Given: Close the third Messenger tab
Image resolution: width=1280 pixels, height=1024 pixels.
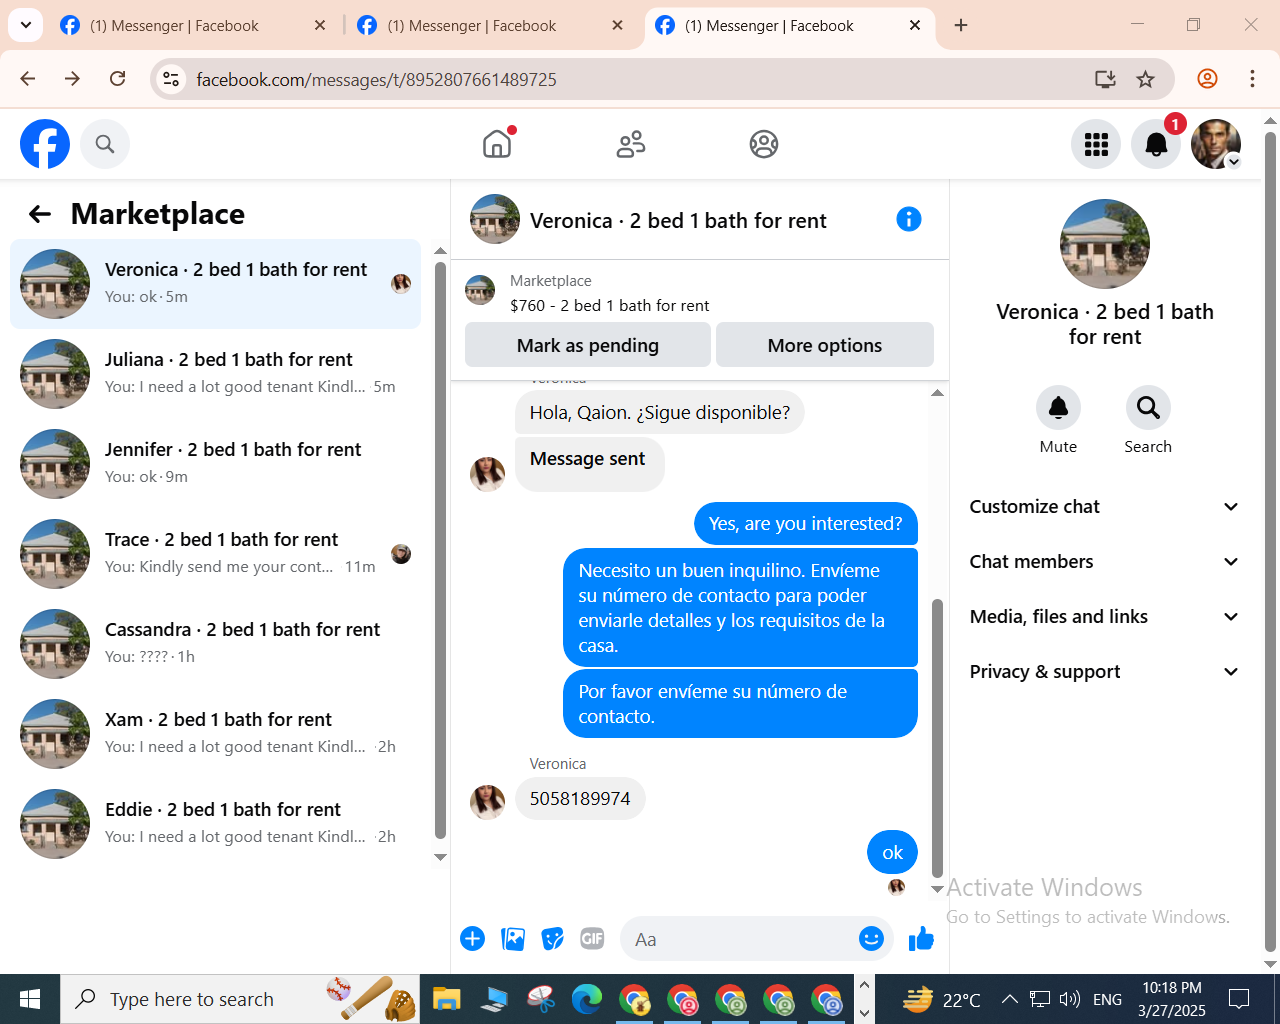Looking at the screenshot, I should point(915,26).
